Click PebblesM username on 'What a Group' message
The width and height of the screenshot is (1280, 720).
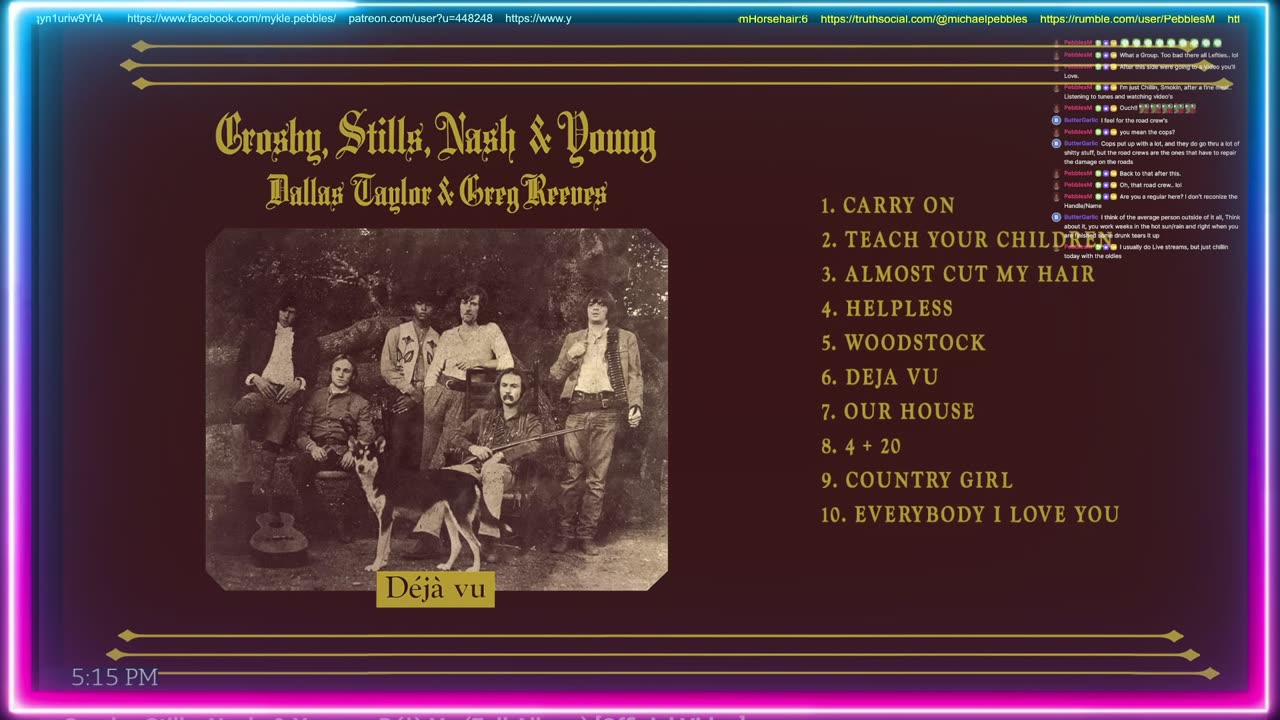tap(1078, 55)
